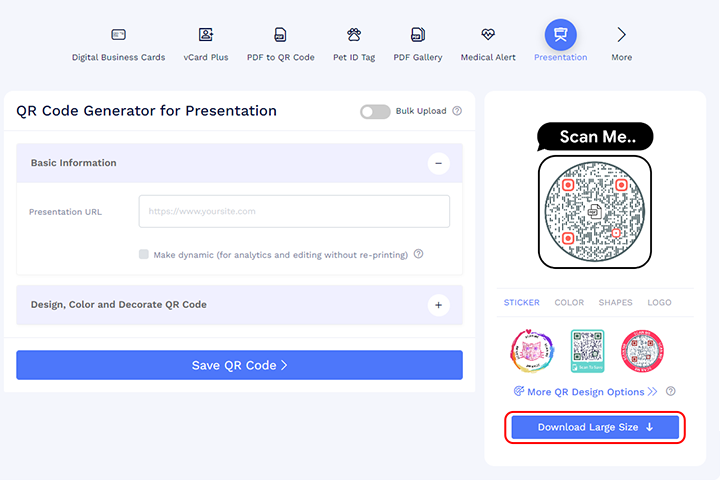Expand More QR code types arrow
Viewport: 720px width, 480px height.
(621, 34)
